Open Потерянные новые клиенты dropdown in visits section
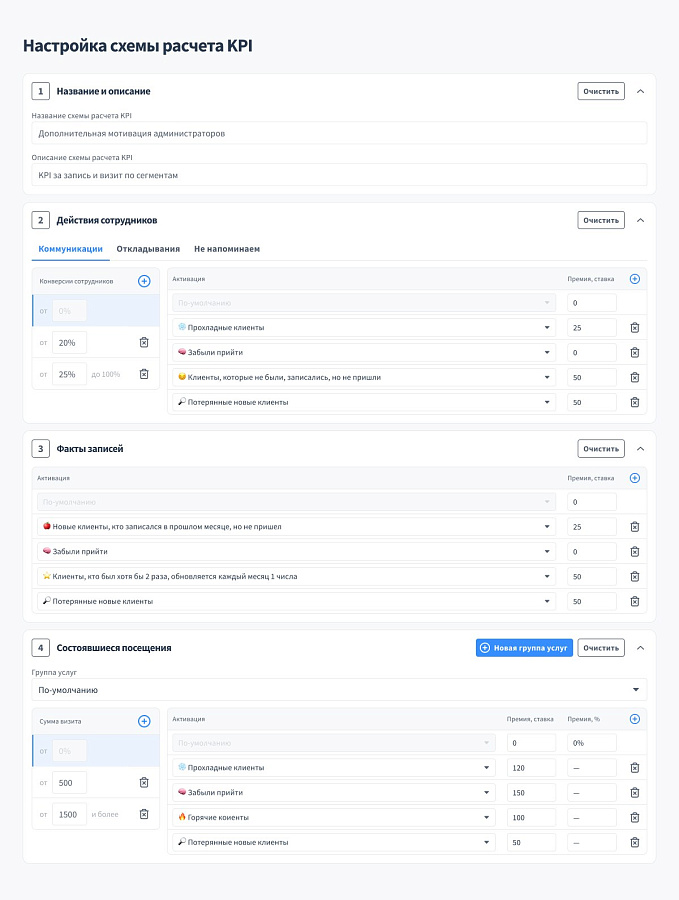Image resolution: width=679 pixels, height=900 pixels. click(x=333, y=843)
